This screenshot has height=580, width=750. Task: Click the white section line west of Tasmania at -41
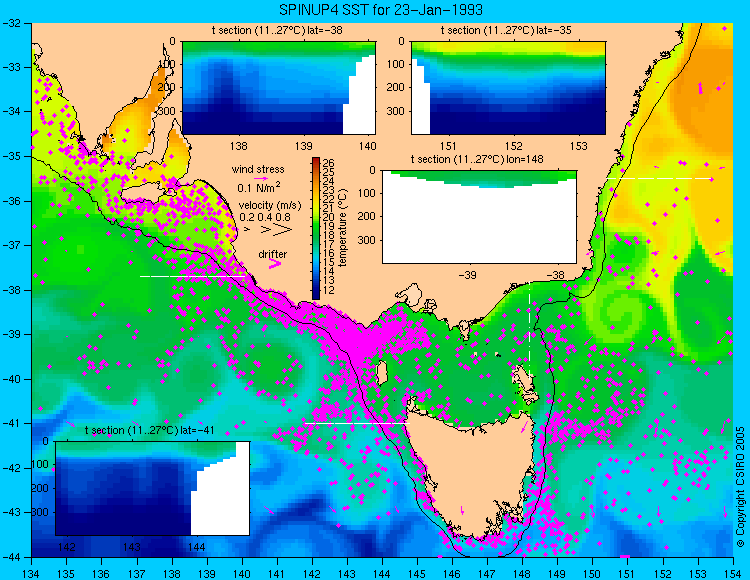tap(357, 424)
